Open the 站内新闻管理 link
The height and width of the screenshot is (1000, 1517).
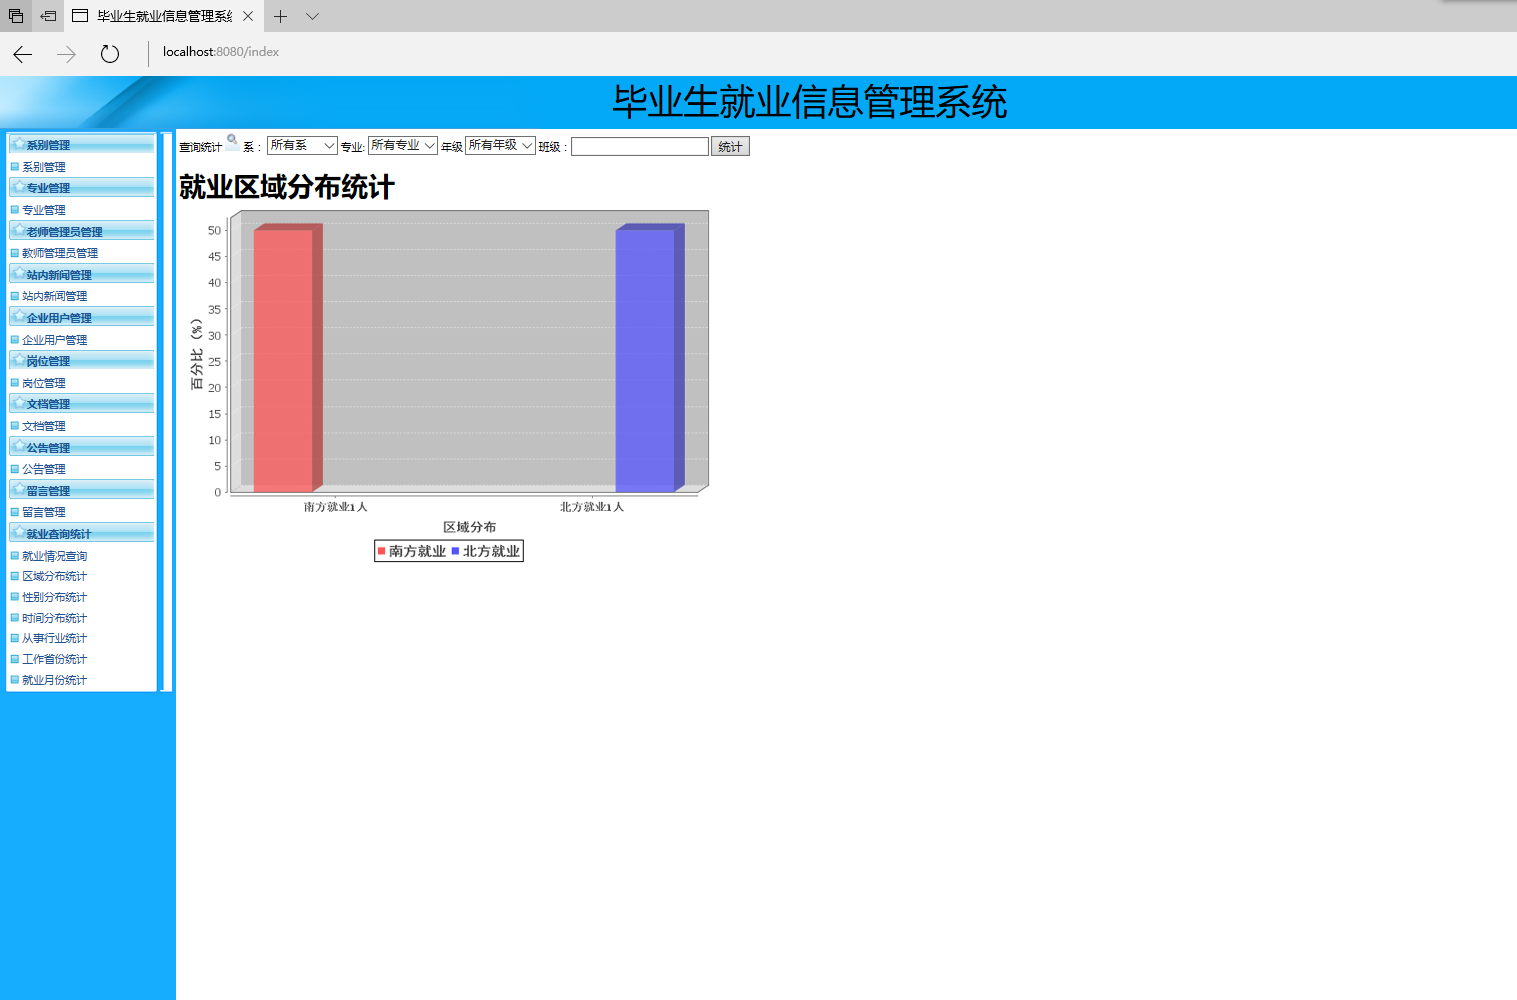coord(55,296)
